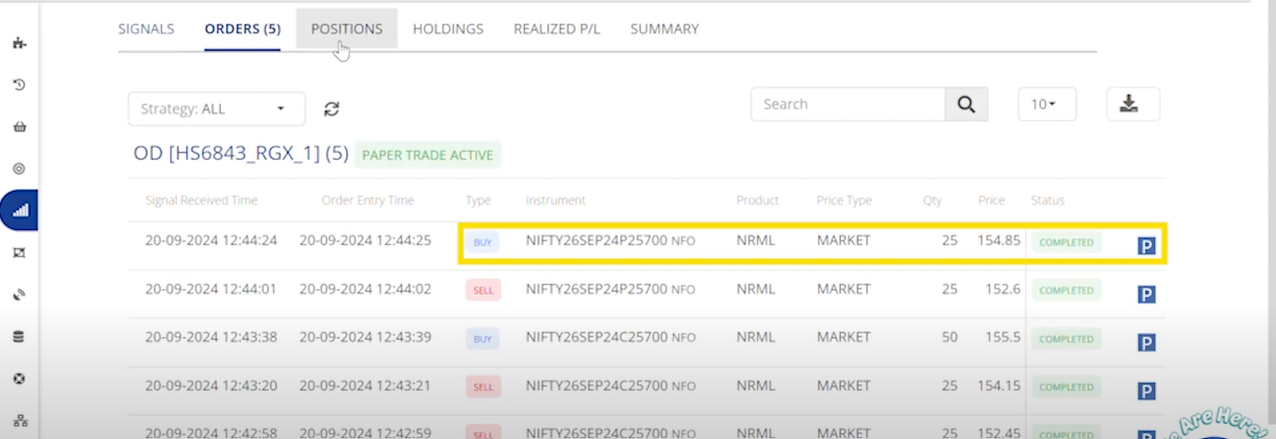Switch to the Positions tab
The height and width of the screenshot is (439, 1276).
click(x=346, y=29)
